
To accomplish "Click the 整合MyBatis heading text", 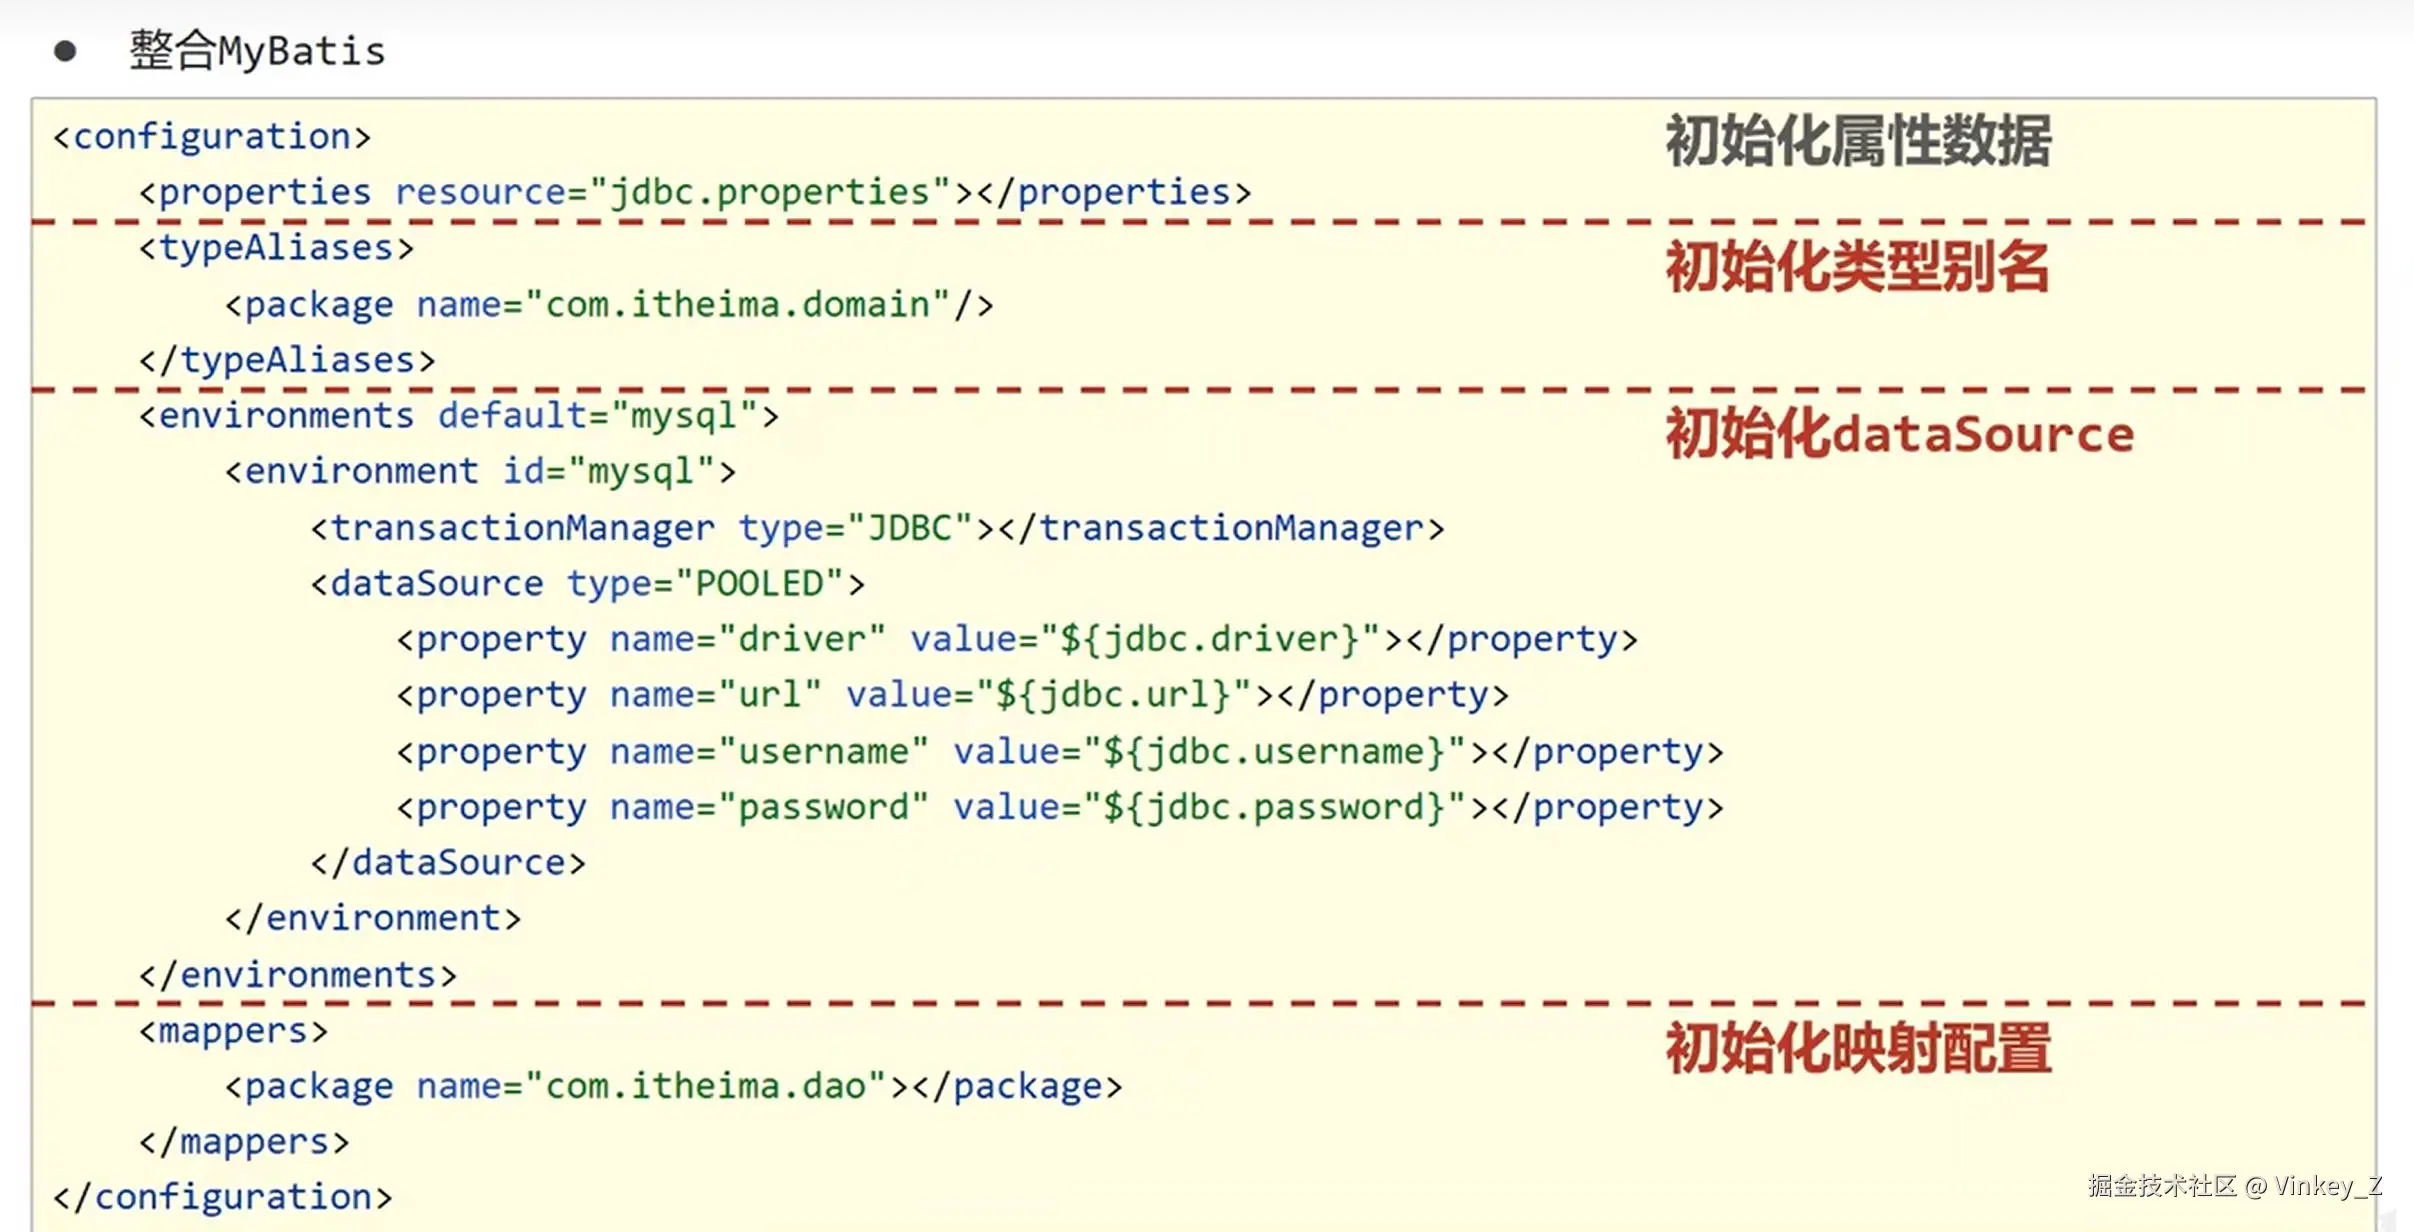I will [257, 51].
